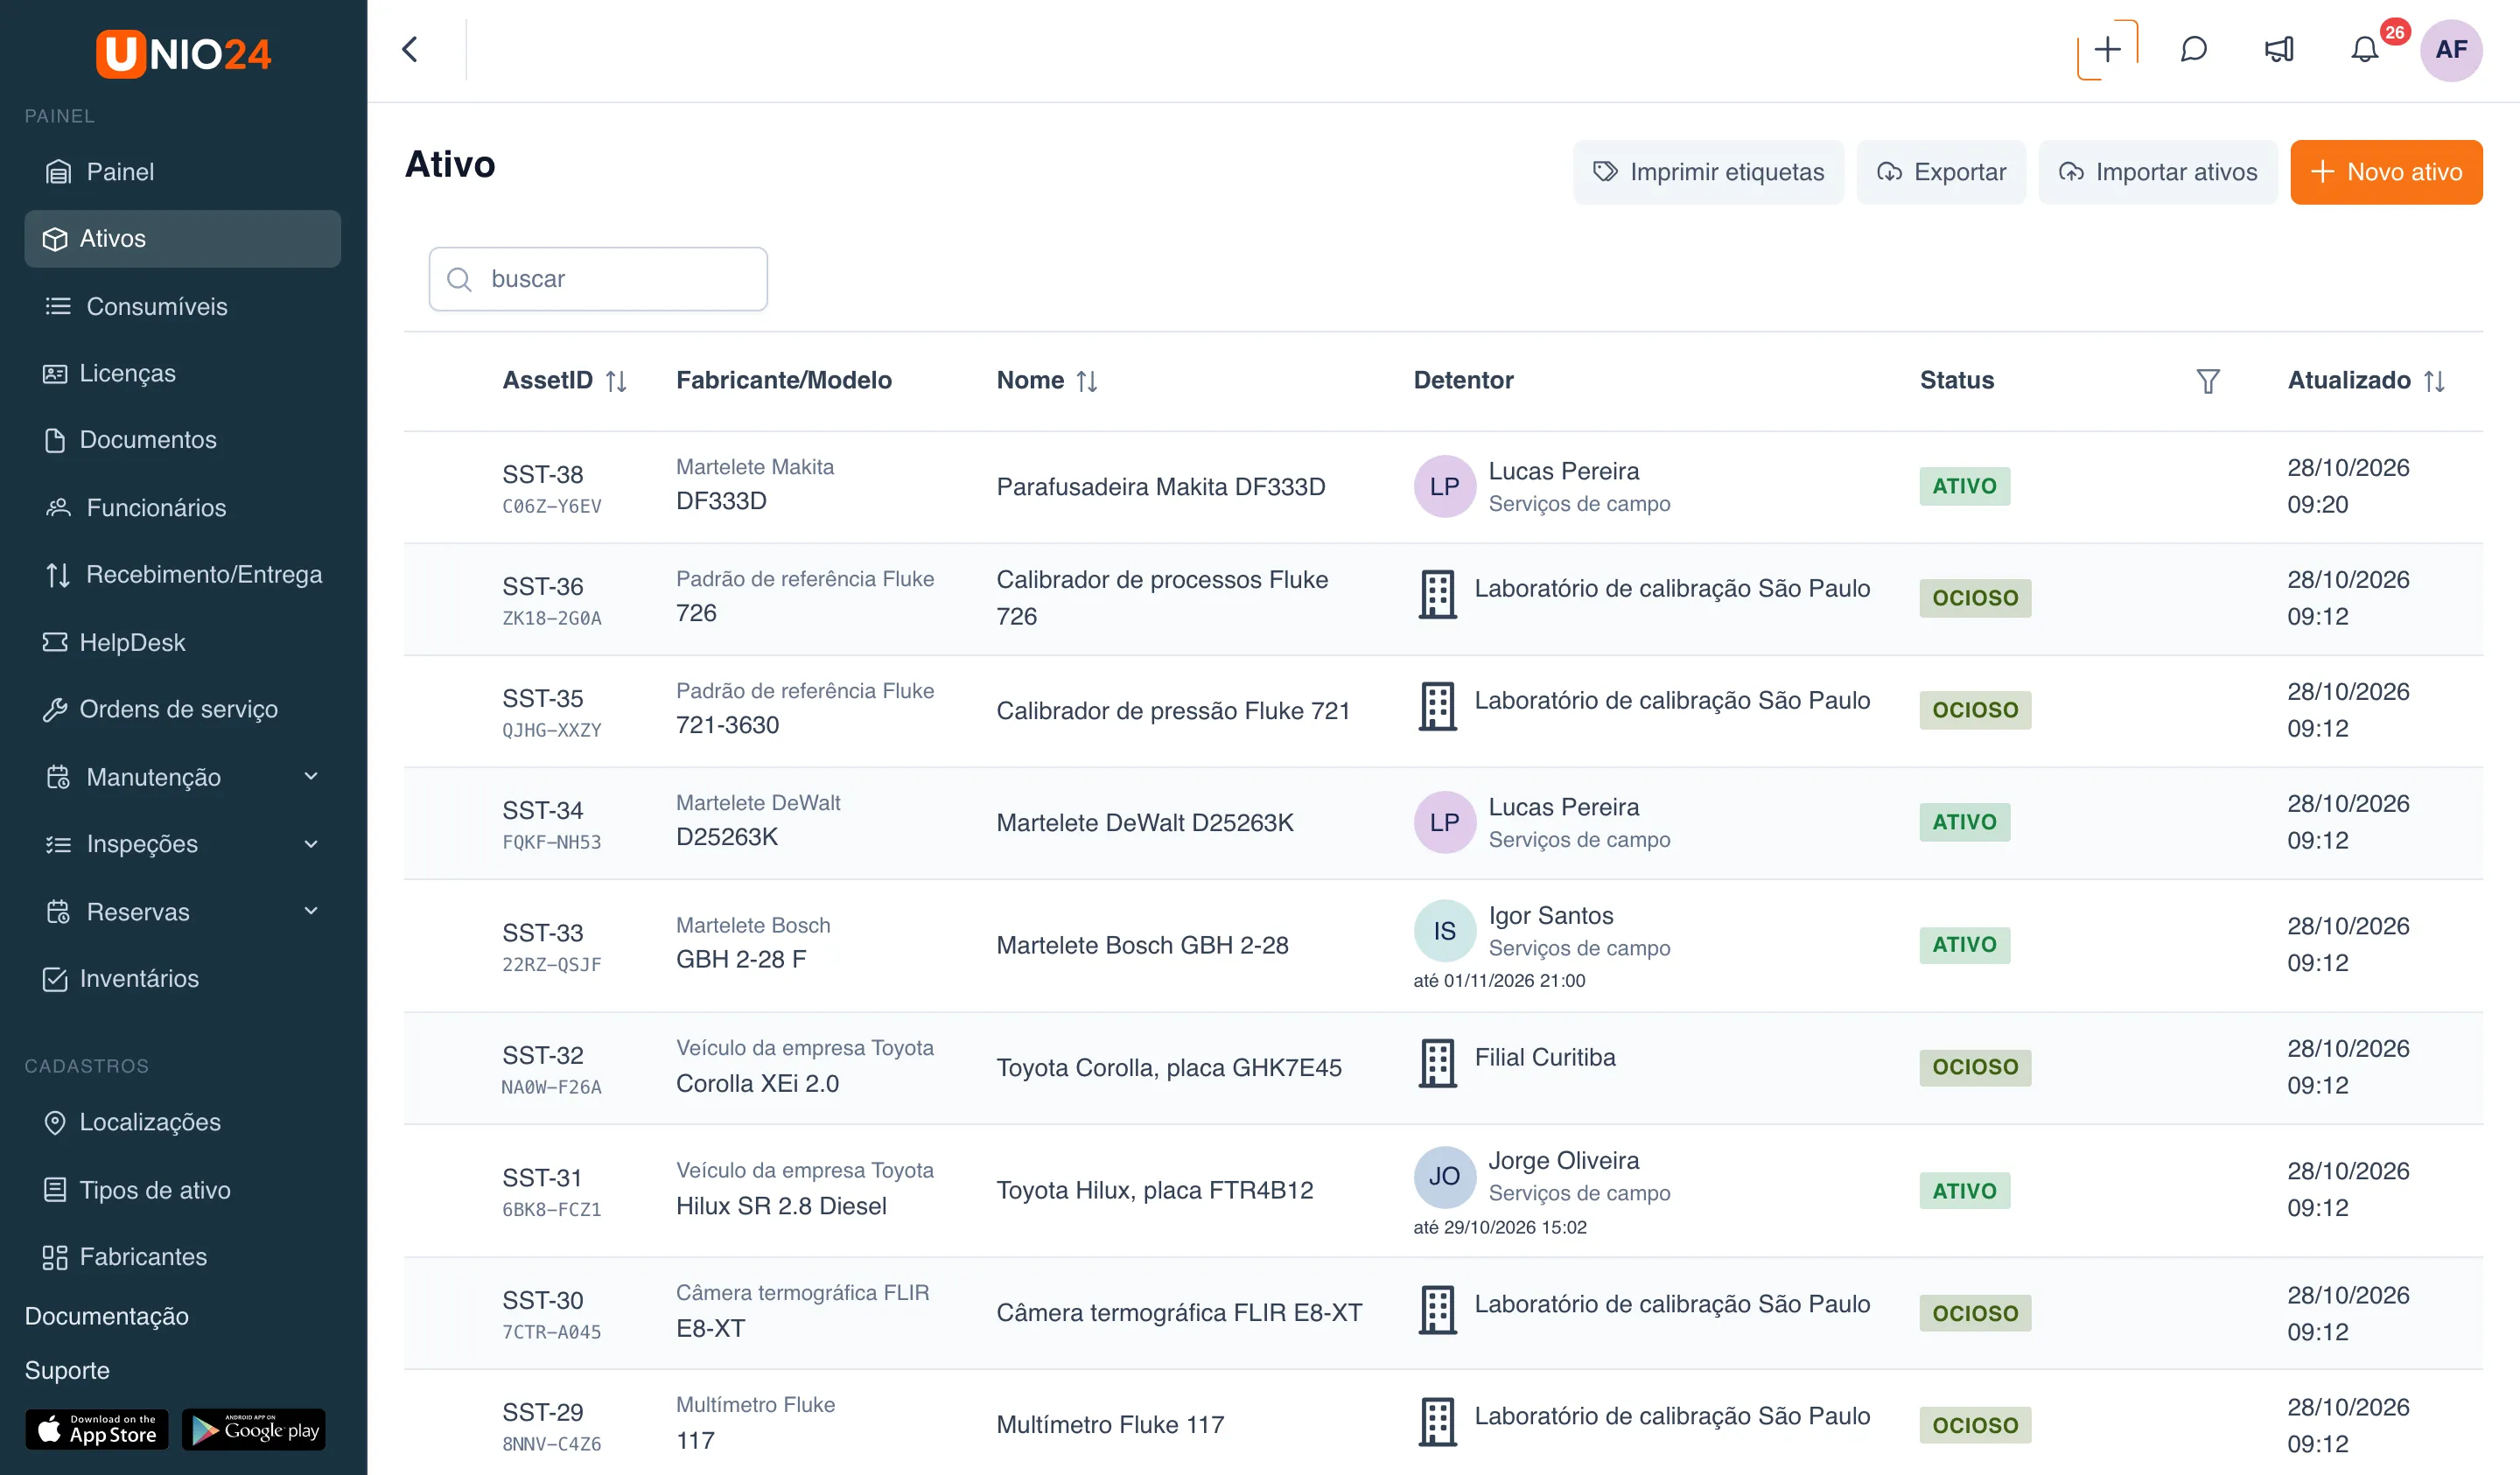Open the AF user avatar menu
2520x1475 pixels.
pos(2450,49)
